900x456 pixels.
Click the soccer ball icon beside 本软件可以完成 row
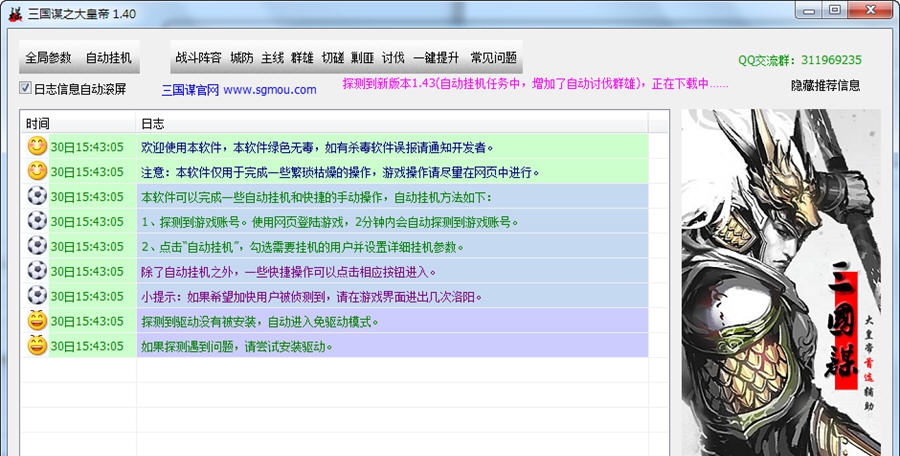click(36, 197)
